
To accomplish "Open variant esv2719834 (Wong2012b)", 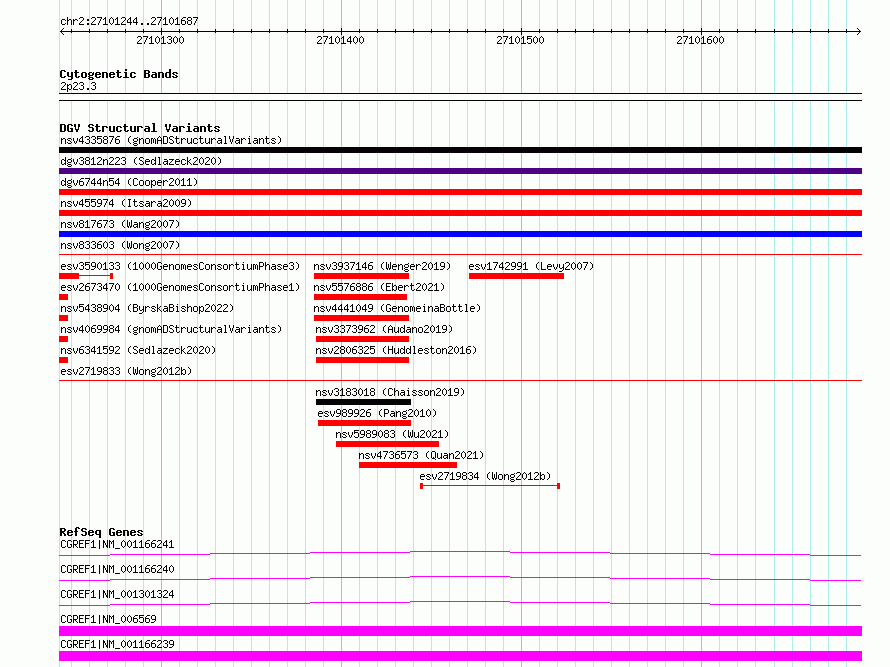I will 485,476.
